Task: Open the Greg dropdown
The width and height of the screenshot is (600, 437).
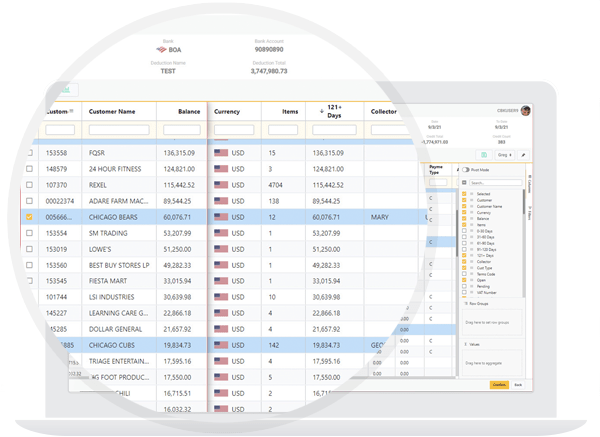Action: (505, 155)
